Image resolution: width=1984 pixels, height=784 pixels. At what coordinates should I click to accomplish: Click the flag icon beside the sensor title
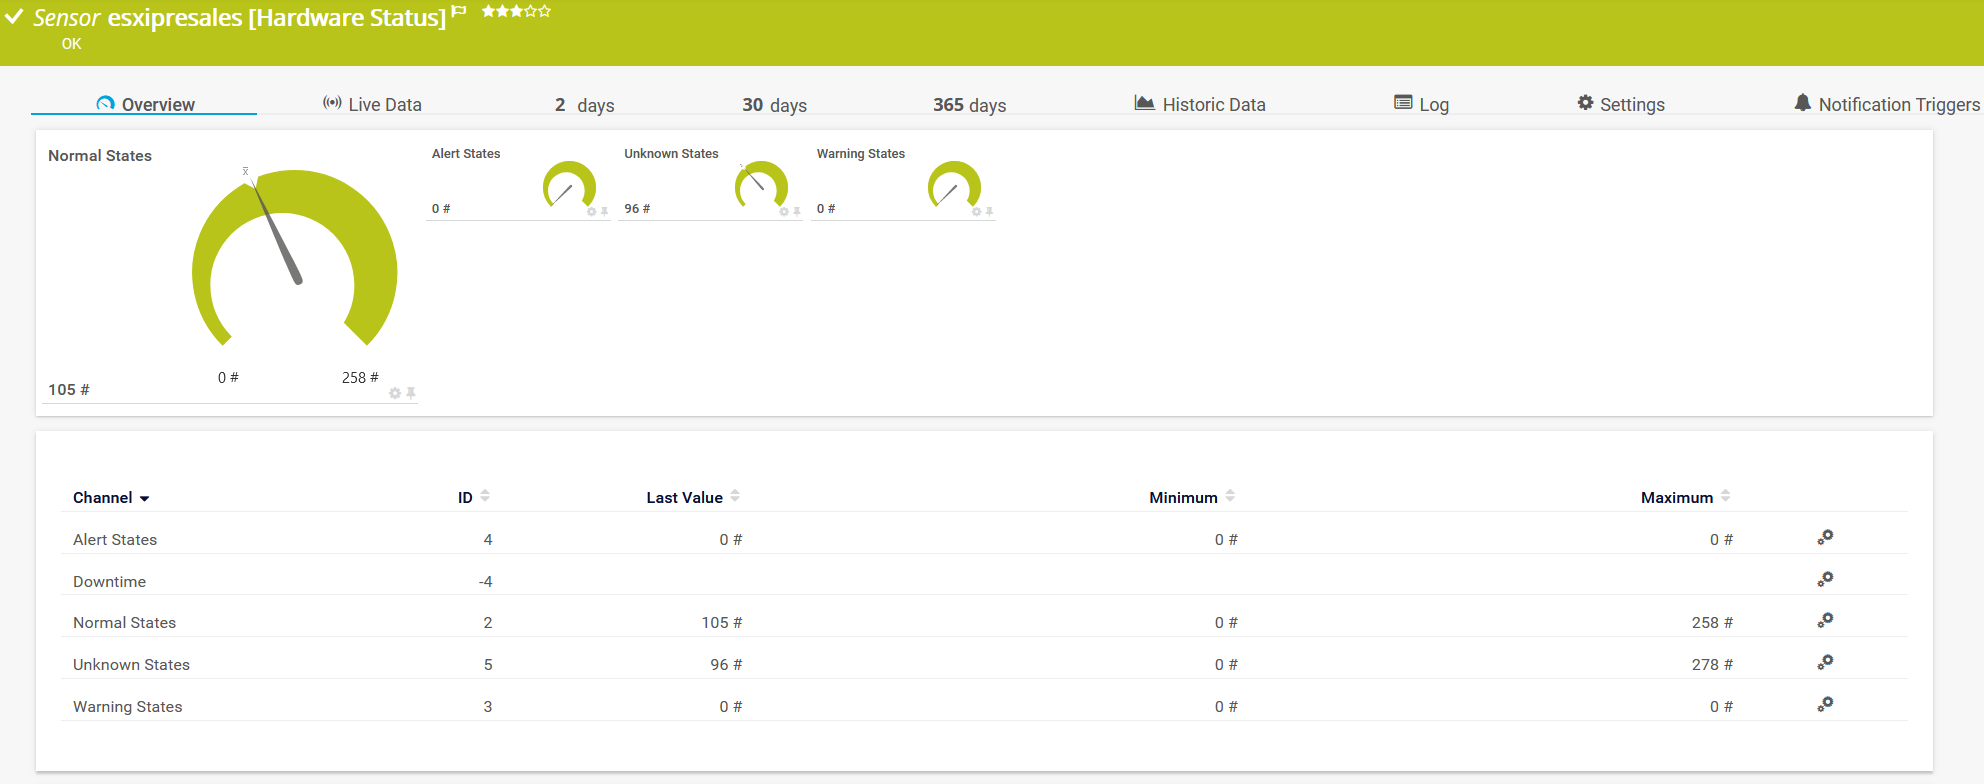[x=459, y=11]
